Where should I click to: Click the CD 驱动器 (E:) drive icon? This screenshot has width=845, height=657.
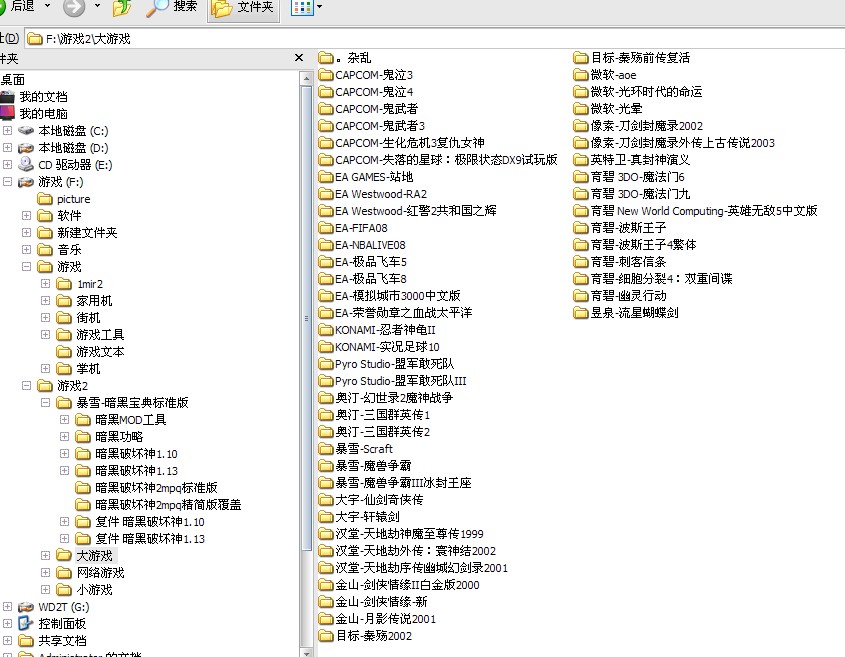click(x=26, y=165)
